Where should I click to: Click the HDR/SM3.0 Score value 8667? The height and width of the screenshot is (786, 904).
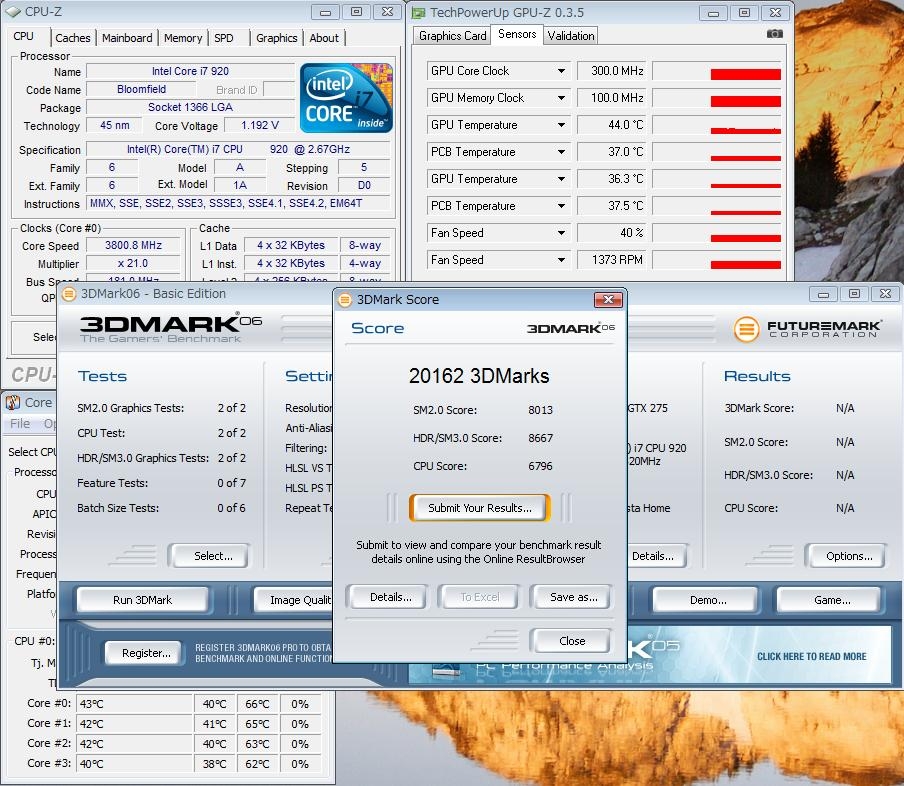540,438
